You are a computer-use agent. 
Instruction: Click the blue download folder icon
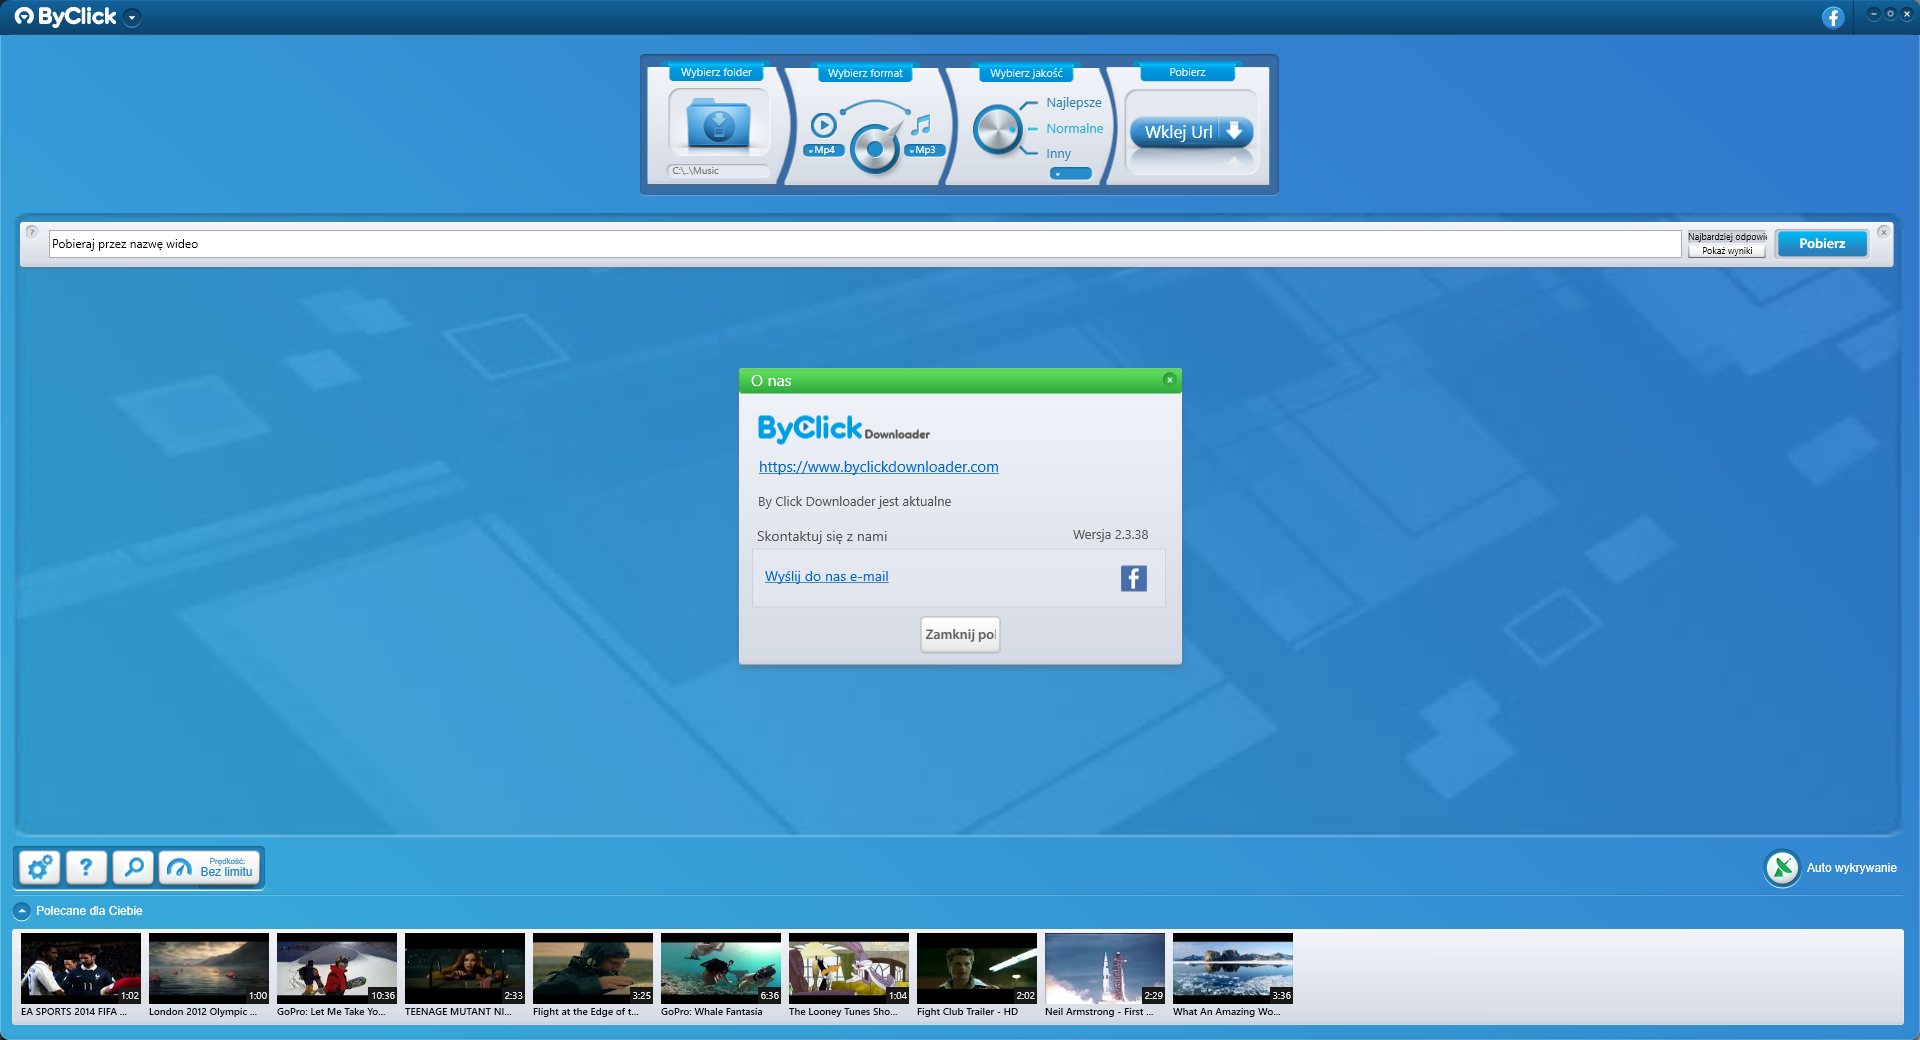pos(718,124)
